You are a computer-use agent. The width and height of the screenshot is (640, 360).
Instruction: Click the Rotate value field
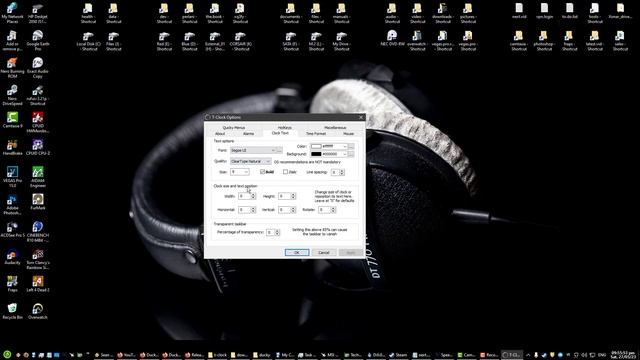[324, 210]
